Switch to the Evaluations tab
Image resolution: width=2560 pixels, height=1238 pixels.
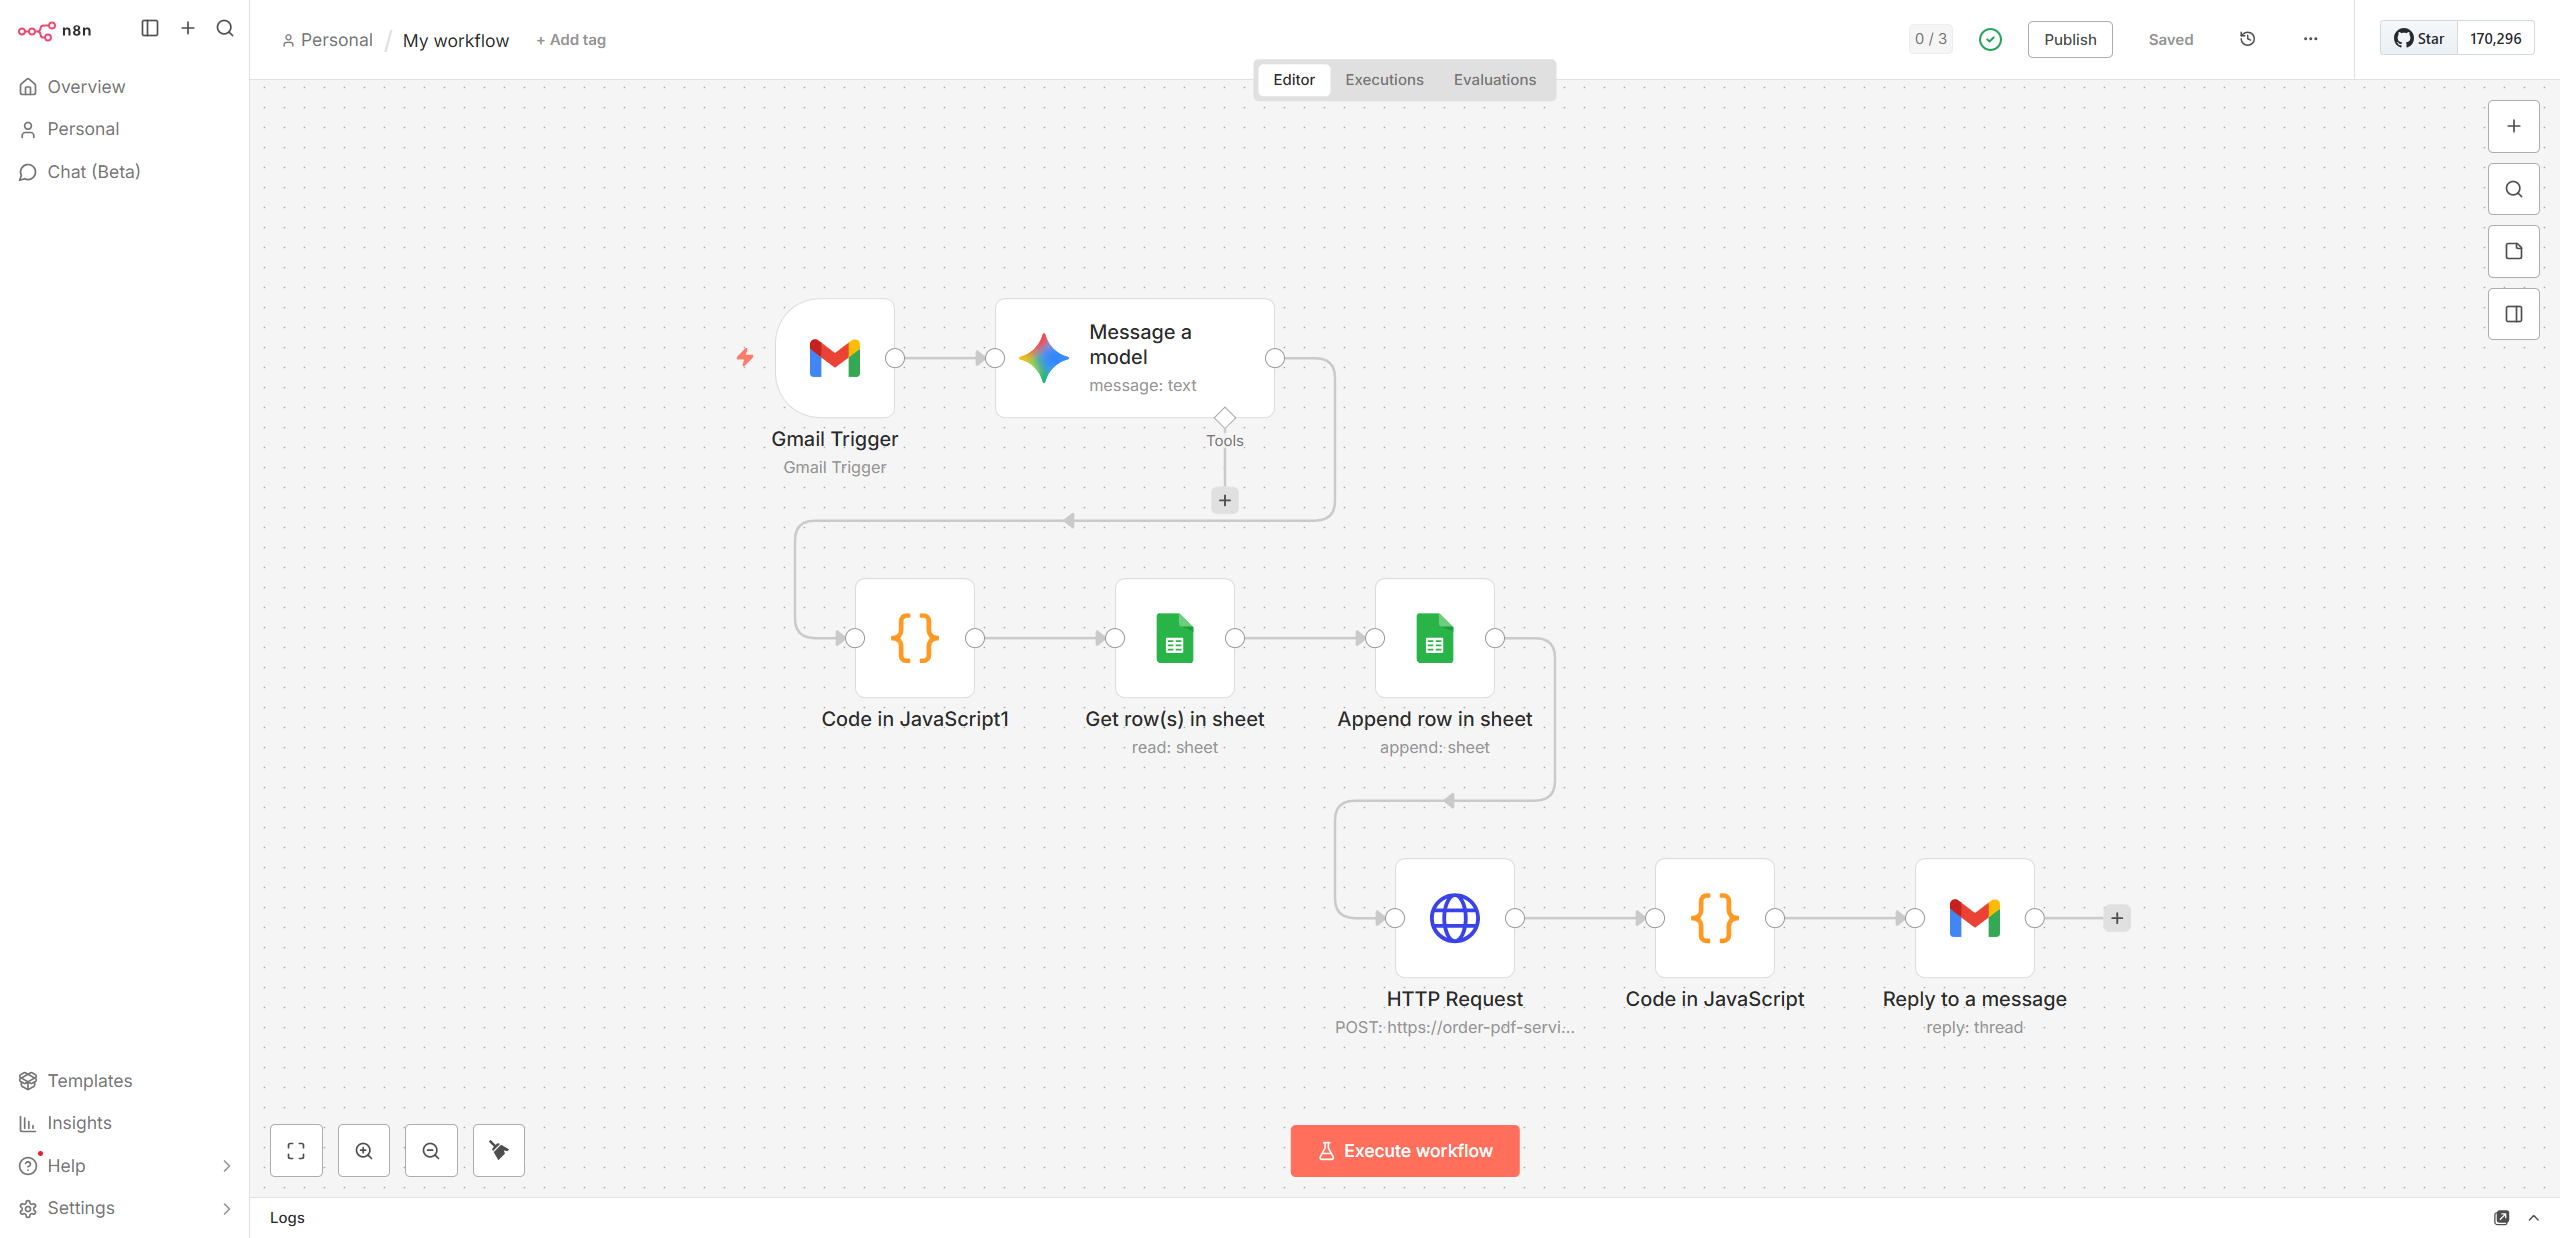pyautogui.click(x=1494, y=80)
